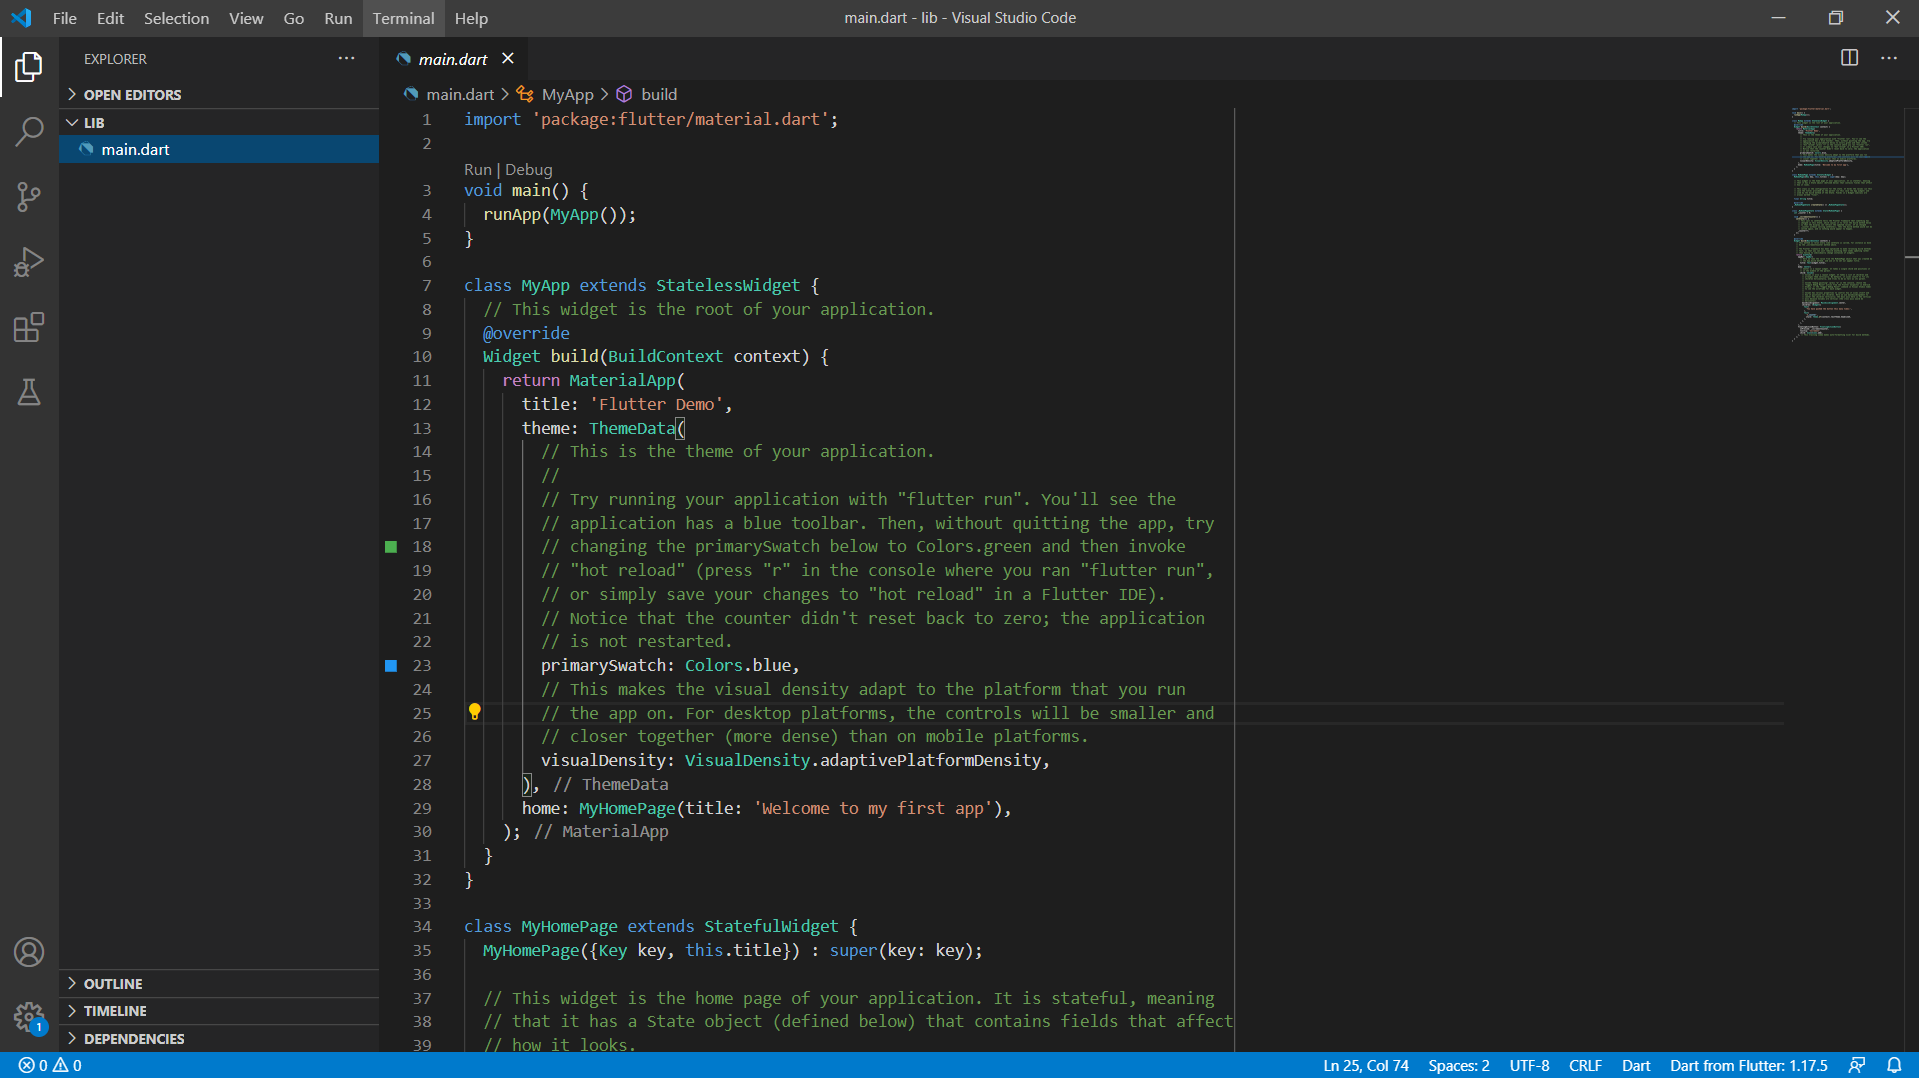Open the Extensions view icon

point(29,327)
